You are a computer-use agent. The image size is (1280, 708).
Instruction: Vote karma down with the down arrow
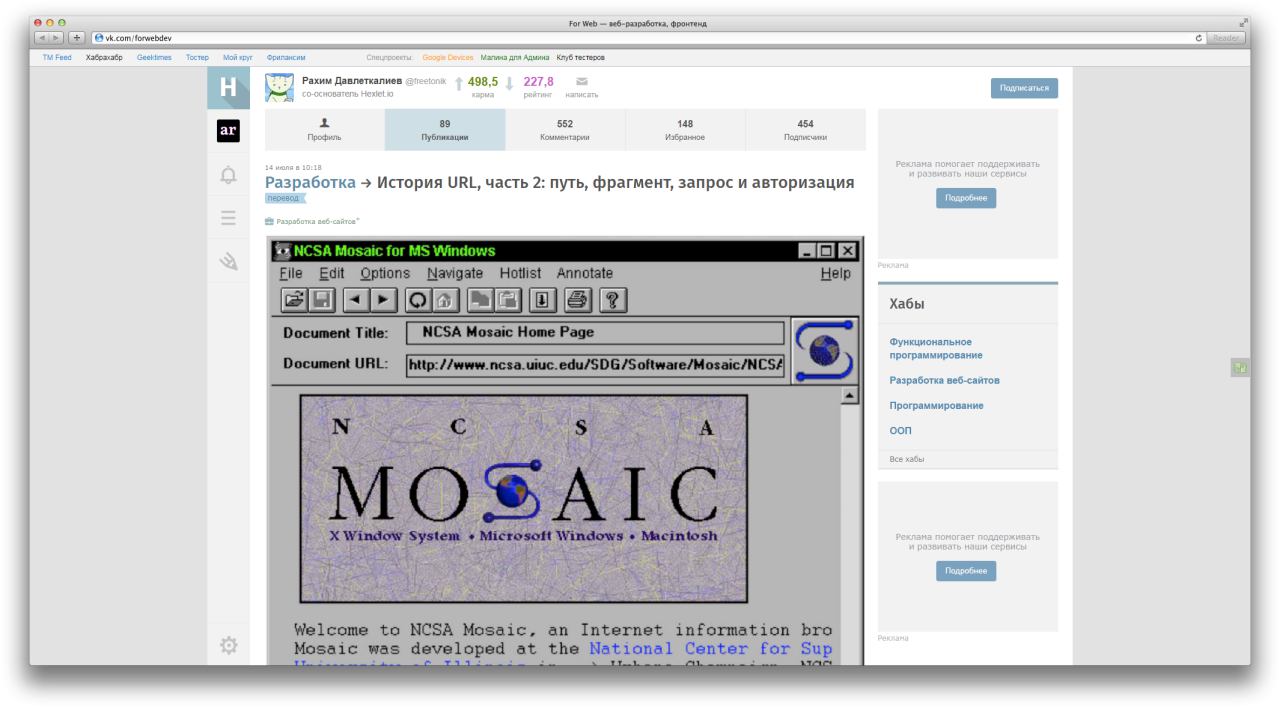[509, 84]
